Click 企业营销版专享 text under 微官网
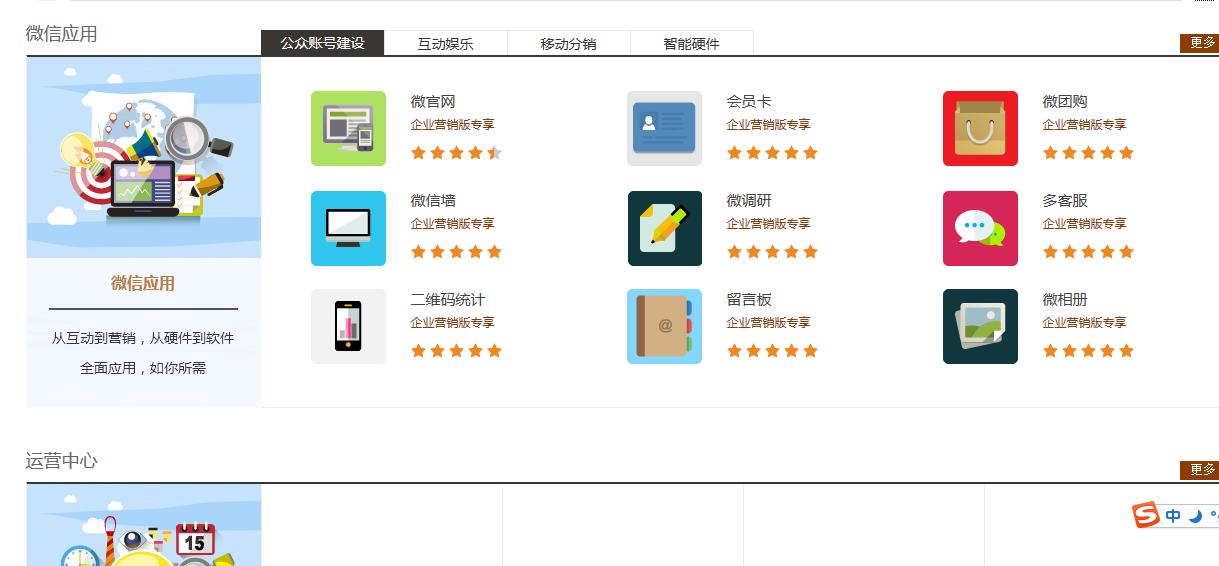Screen dimensions: 1219x566 pyautogui.click(x=452, y=125)
